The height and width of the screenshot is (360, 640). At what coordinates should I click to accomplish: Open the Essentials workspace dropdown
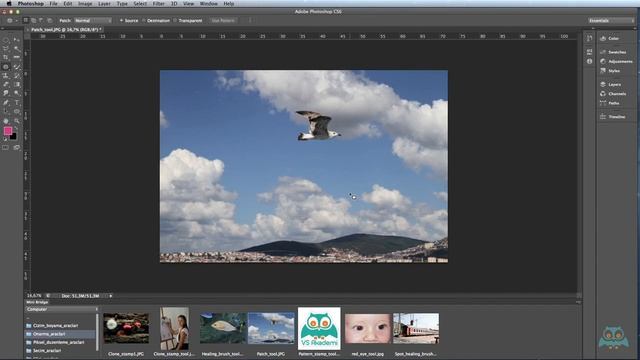(x=611, y=20)
